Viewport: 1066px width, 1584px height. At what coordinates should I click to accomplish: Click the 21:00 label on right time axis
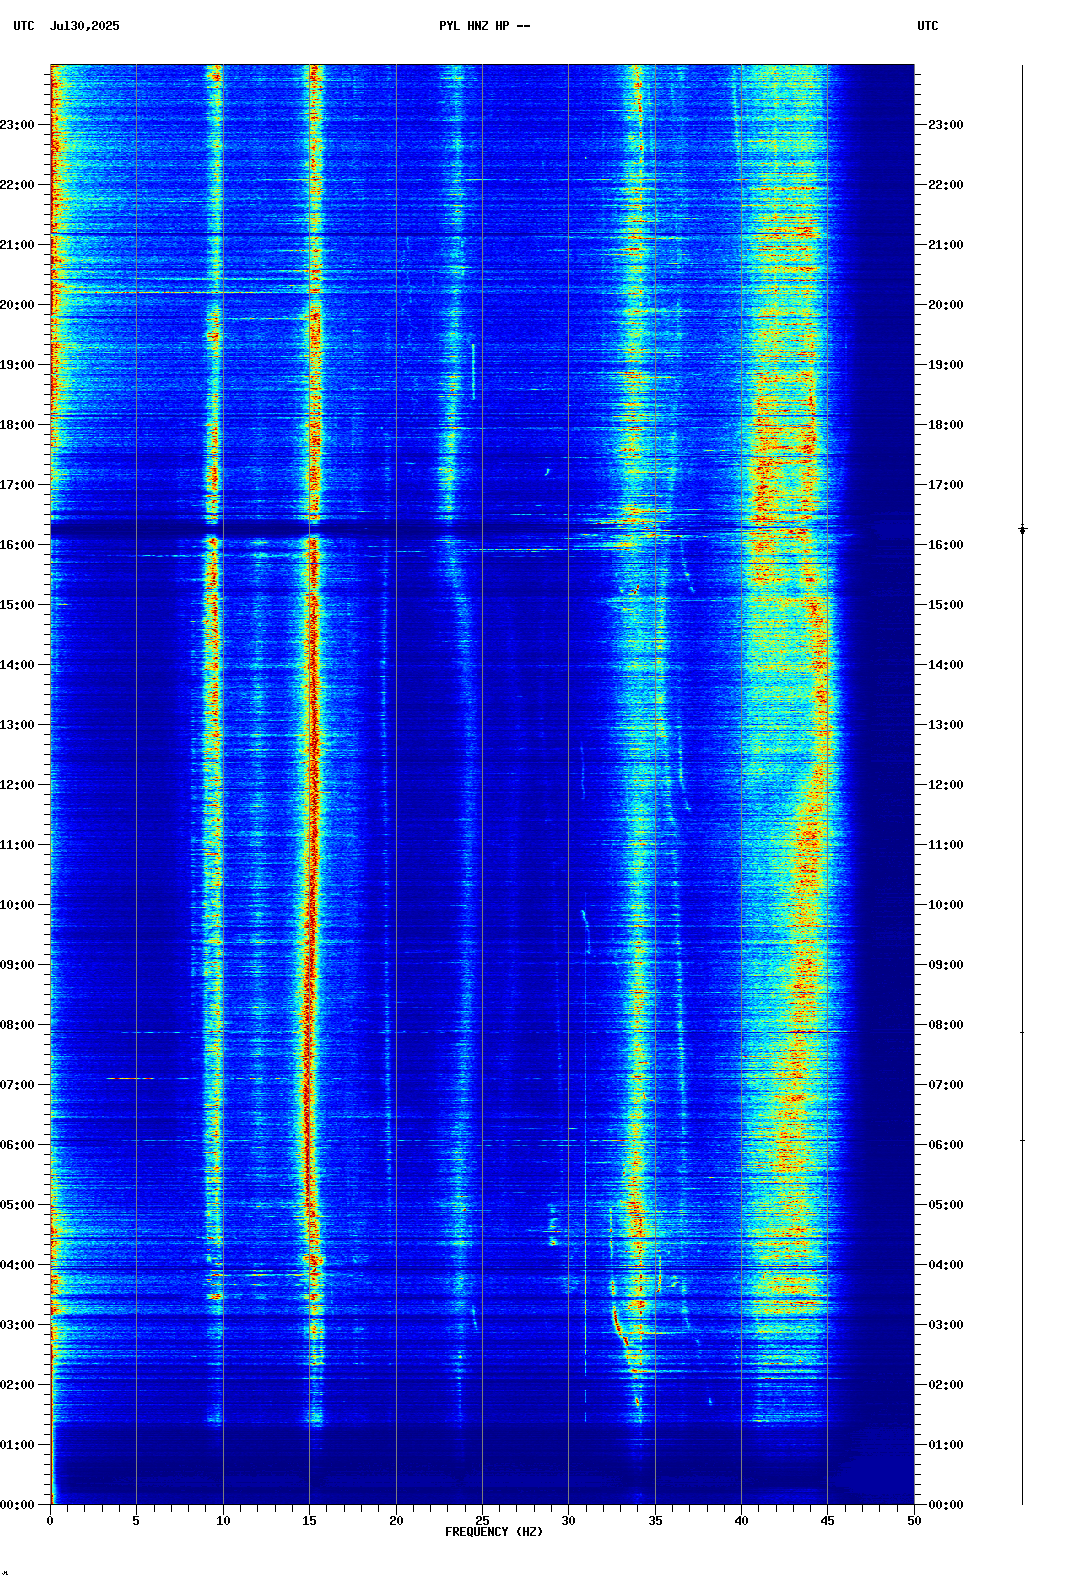click(946, 245)
